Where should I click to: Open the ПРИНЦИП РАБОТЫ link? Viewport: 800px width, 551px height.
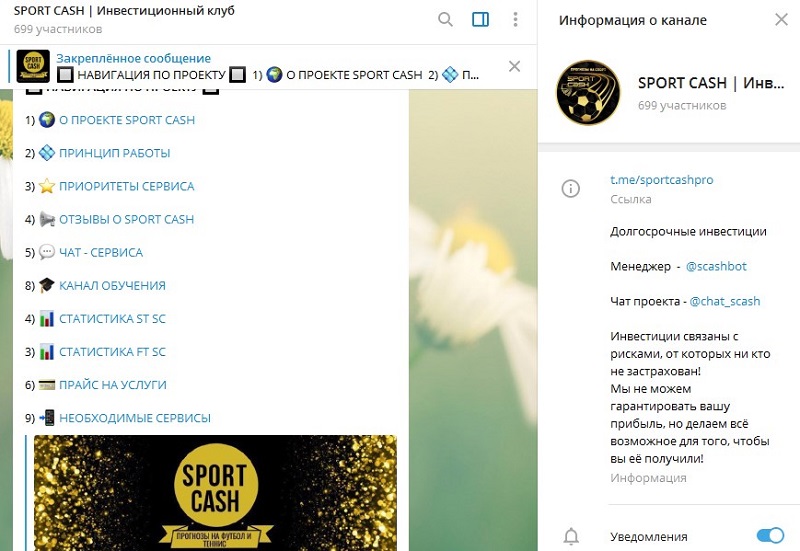114,153
